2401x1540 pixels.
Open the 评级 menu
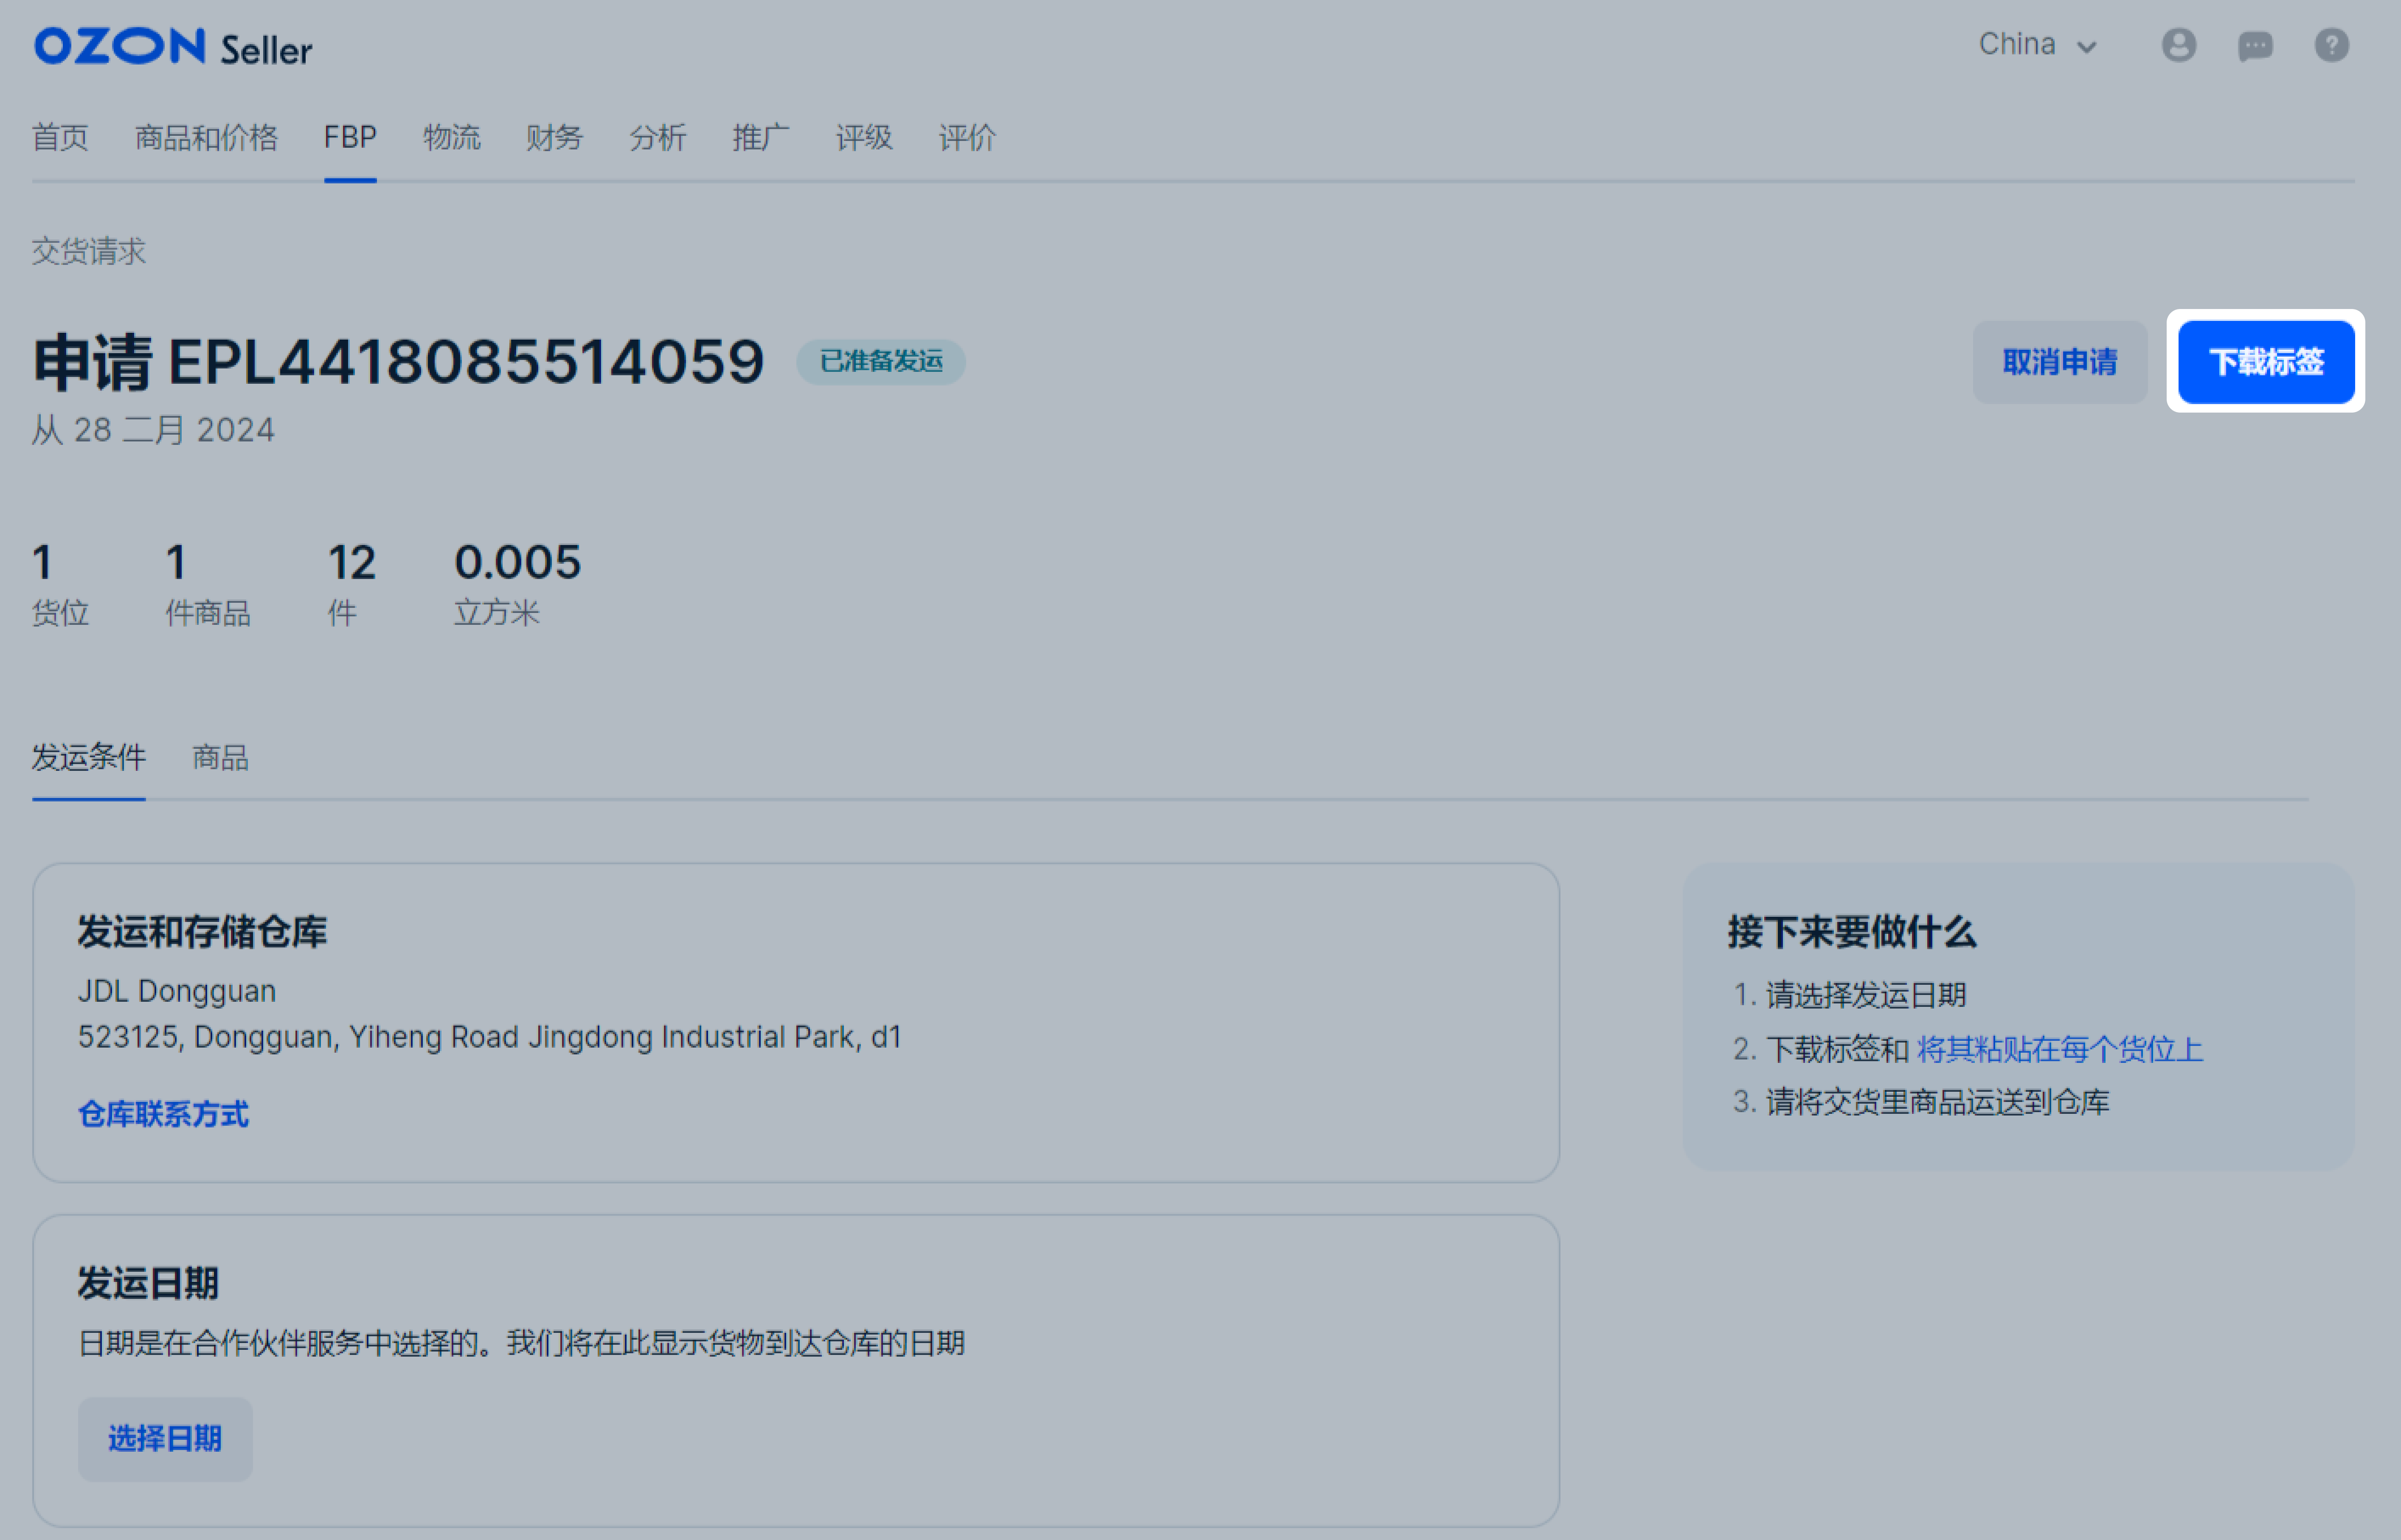864,137
